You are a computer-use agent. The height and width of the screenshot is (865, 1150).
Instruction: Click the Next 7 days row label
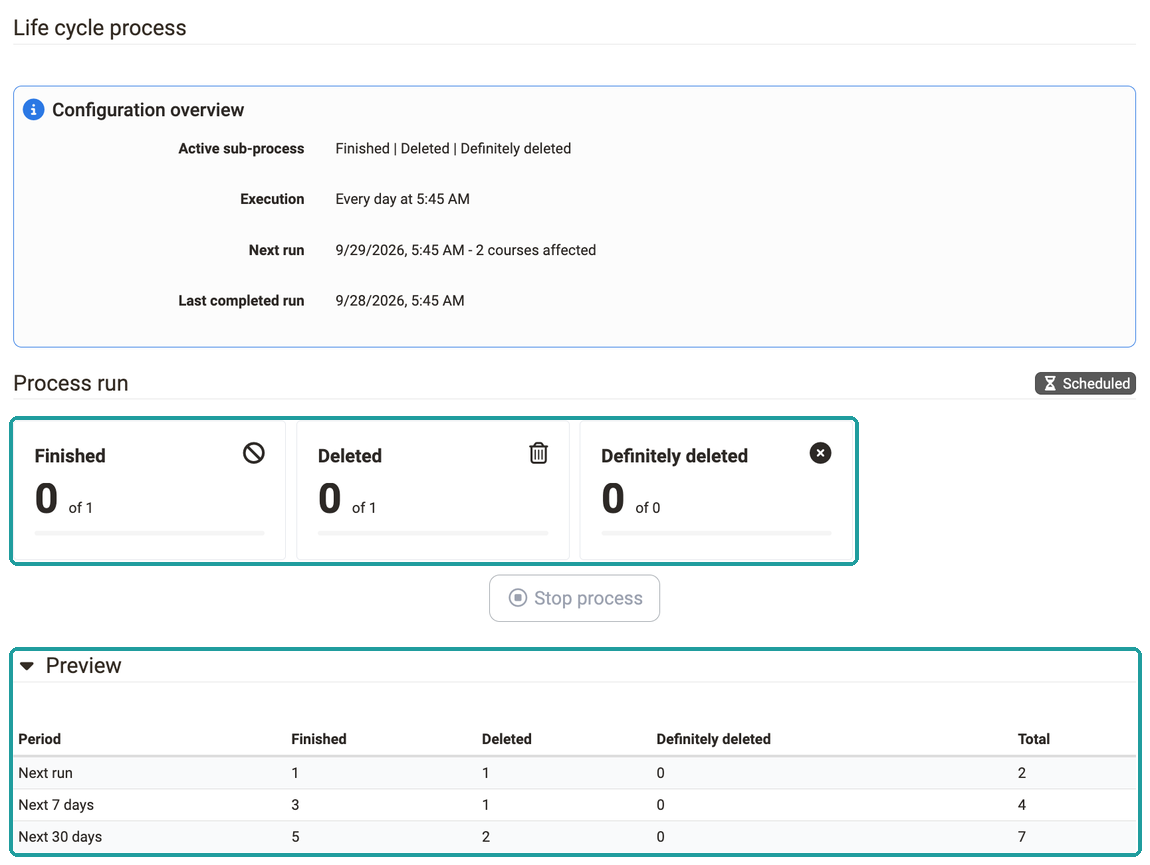coord(56,805)
